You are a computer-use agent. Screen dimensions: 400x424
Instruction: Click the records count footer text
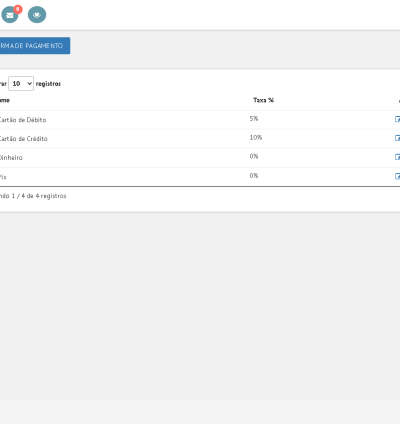click(x=33, y=196)
